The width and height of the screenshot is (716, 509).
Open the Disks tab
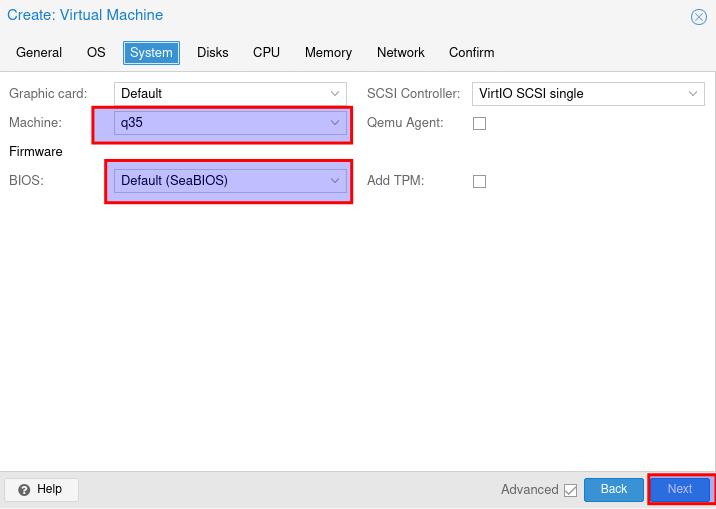pos(212,53)
